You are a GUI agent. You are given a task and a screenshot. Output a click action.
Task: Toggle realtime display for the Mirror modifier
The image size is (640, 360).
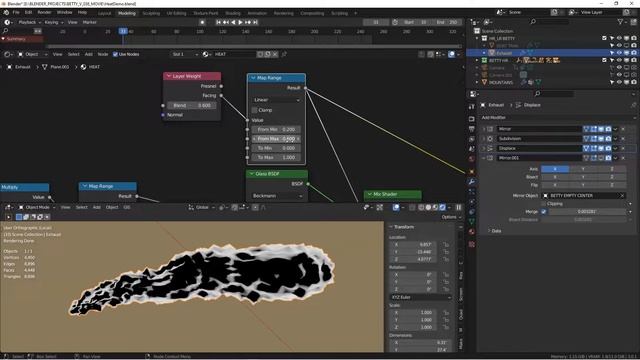[601, 129]
